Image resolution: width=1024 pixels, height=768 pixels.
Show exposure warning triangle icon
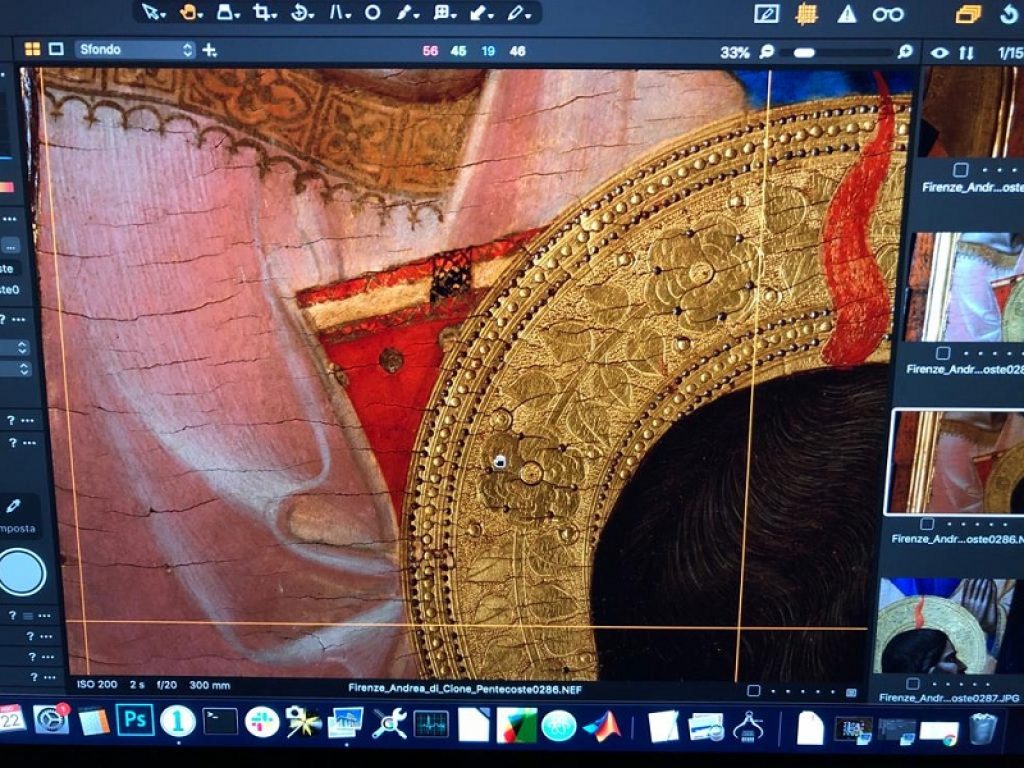tap(847, 14)
